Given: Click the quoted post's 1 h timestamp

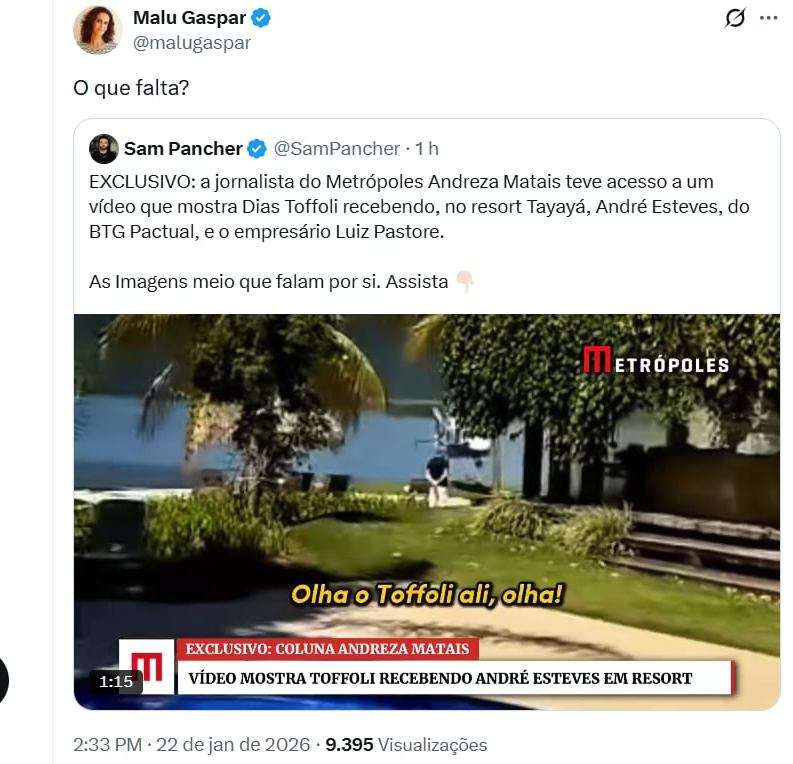Looking at the screenshot, I should click(x=427, y=149).
